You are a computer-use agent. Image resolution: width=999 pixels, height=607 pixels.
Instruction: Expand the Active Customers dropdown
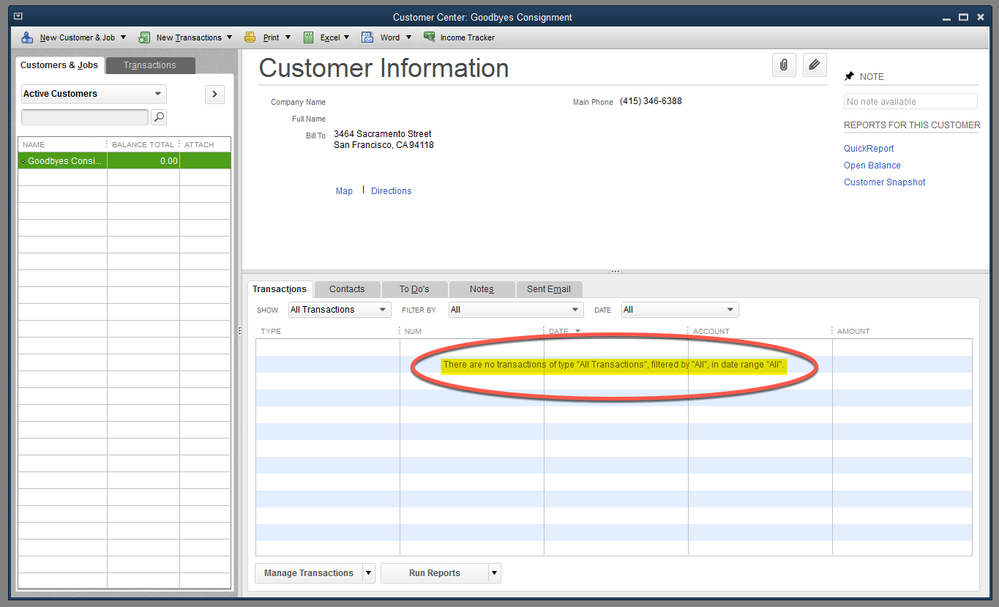[x=93, y=94]
